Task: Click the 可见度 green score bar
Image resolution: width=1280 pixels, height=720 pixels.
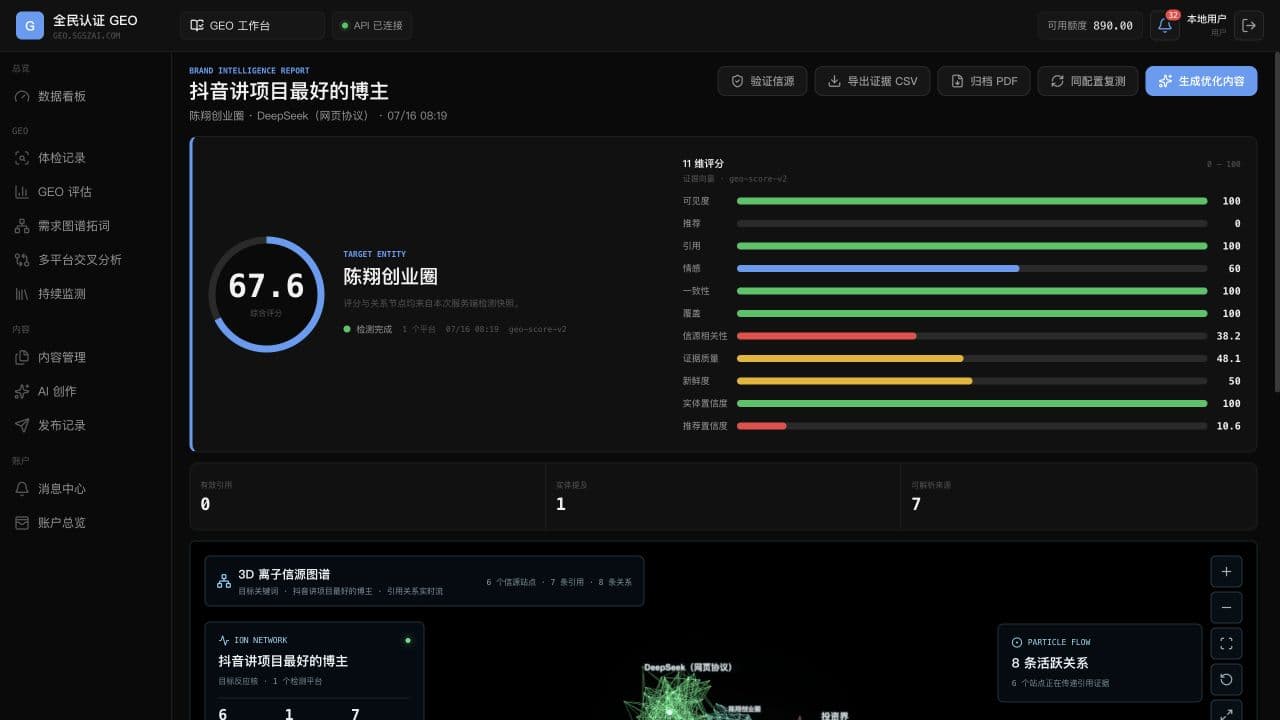Action: (972, 201)
